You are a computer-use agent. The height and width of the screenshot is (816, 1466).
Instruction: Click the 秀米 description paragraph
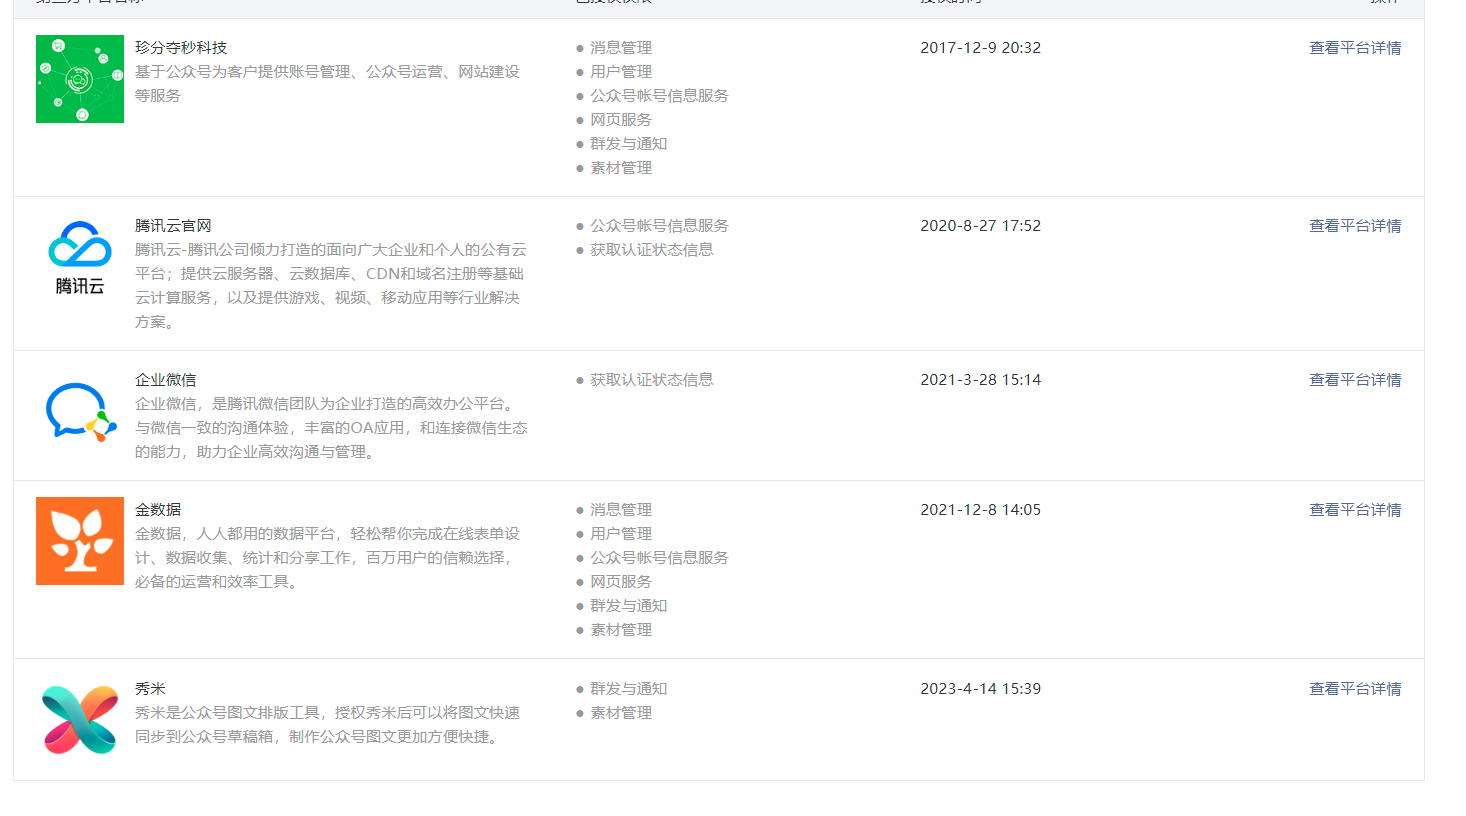point(328,725)
